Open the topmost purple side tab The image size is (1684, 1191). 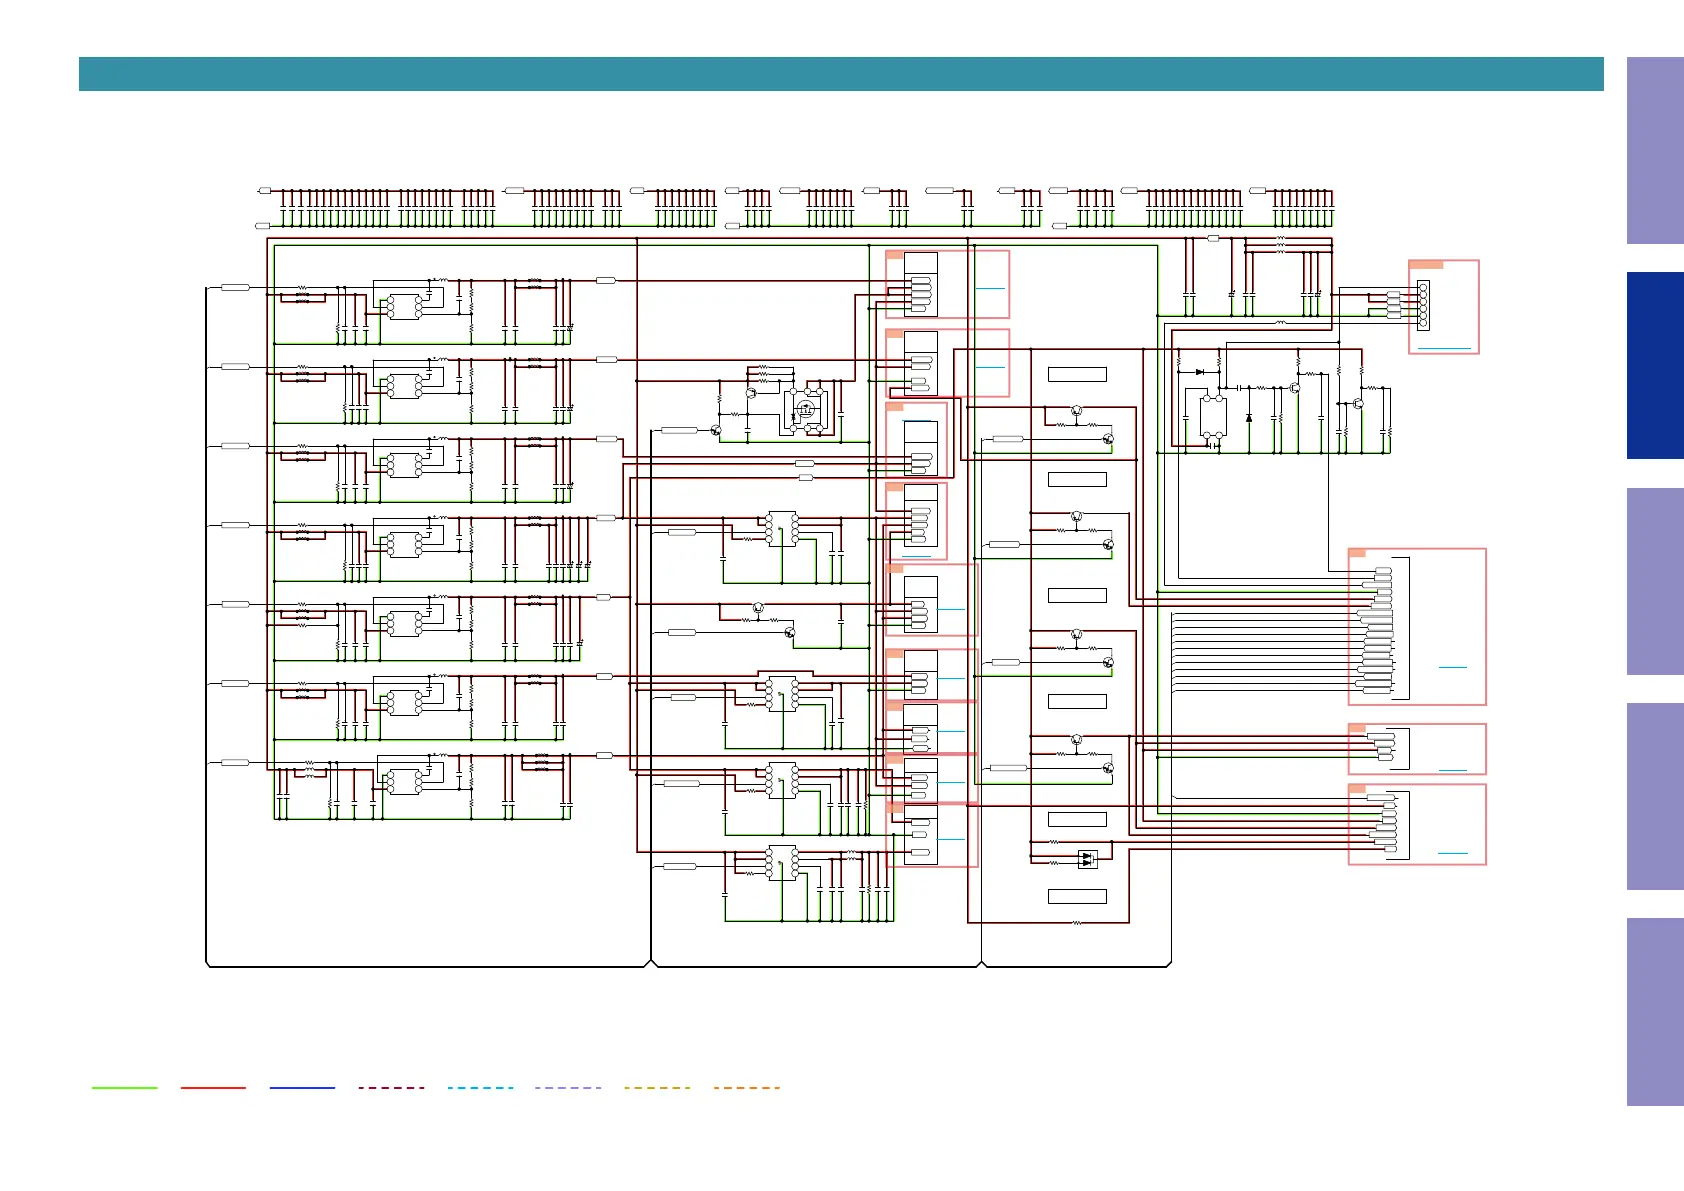[x=1654, y=150]
